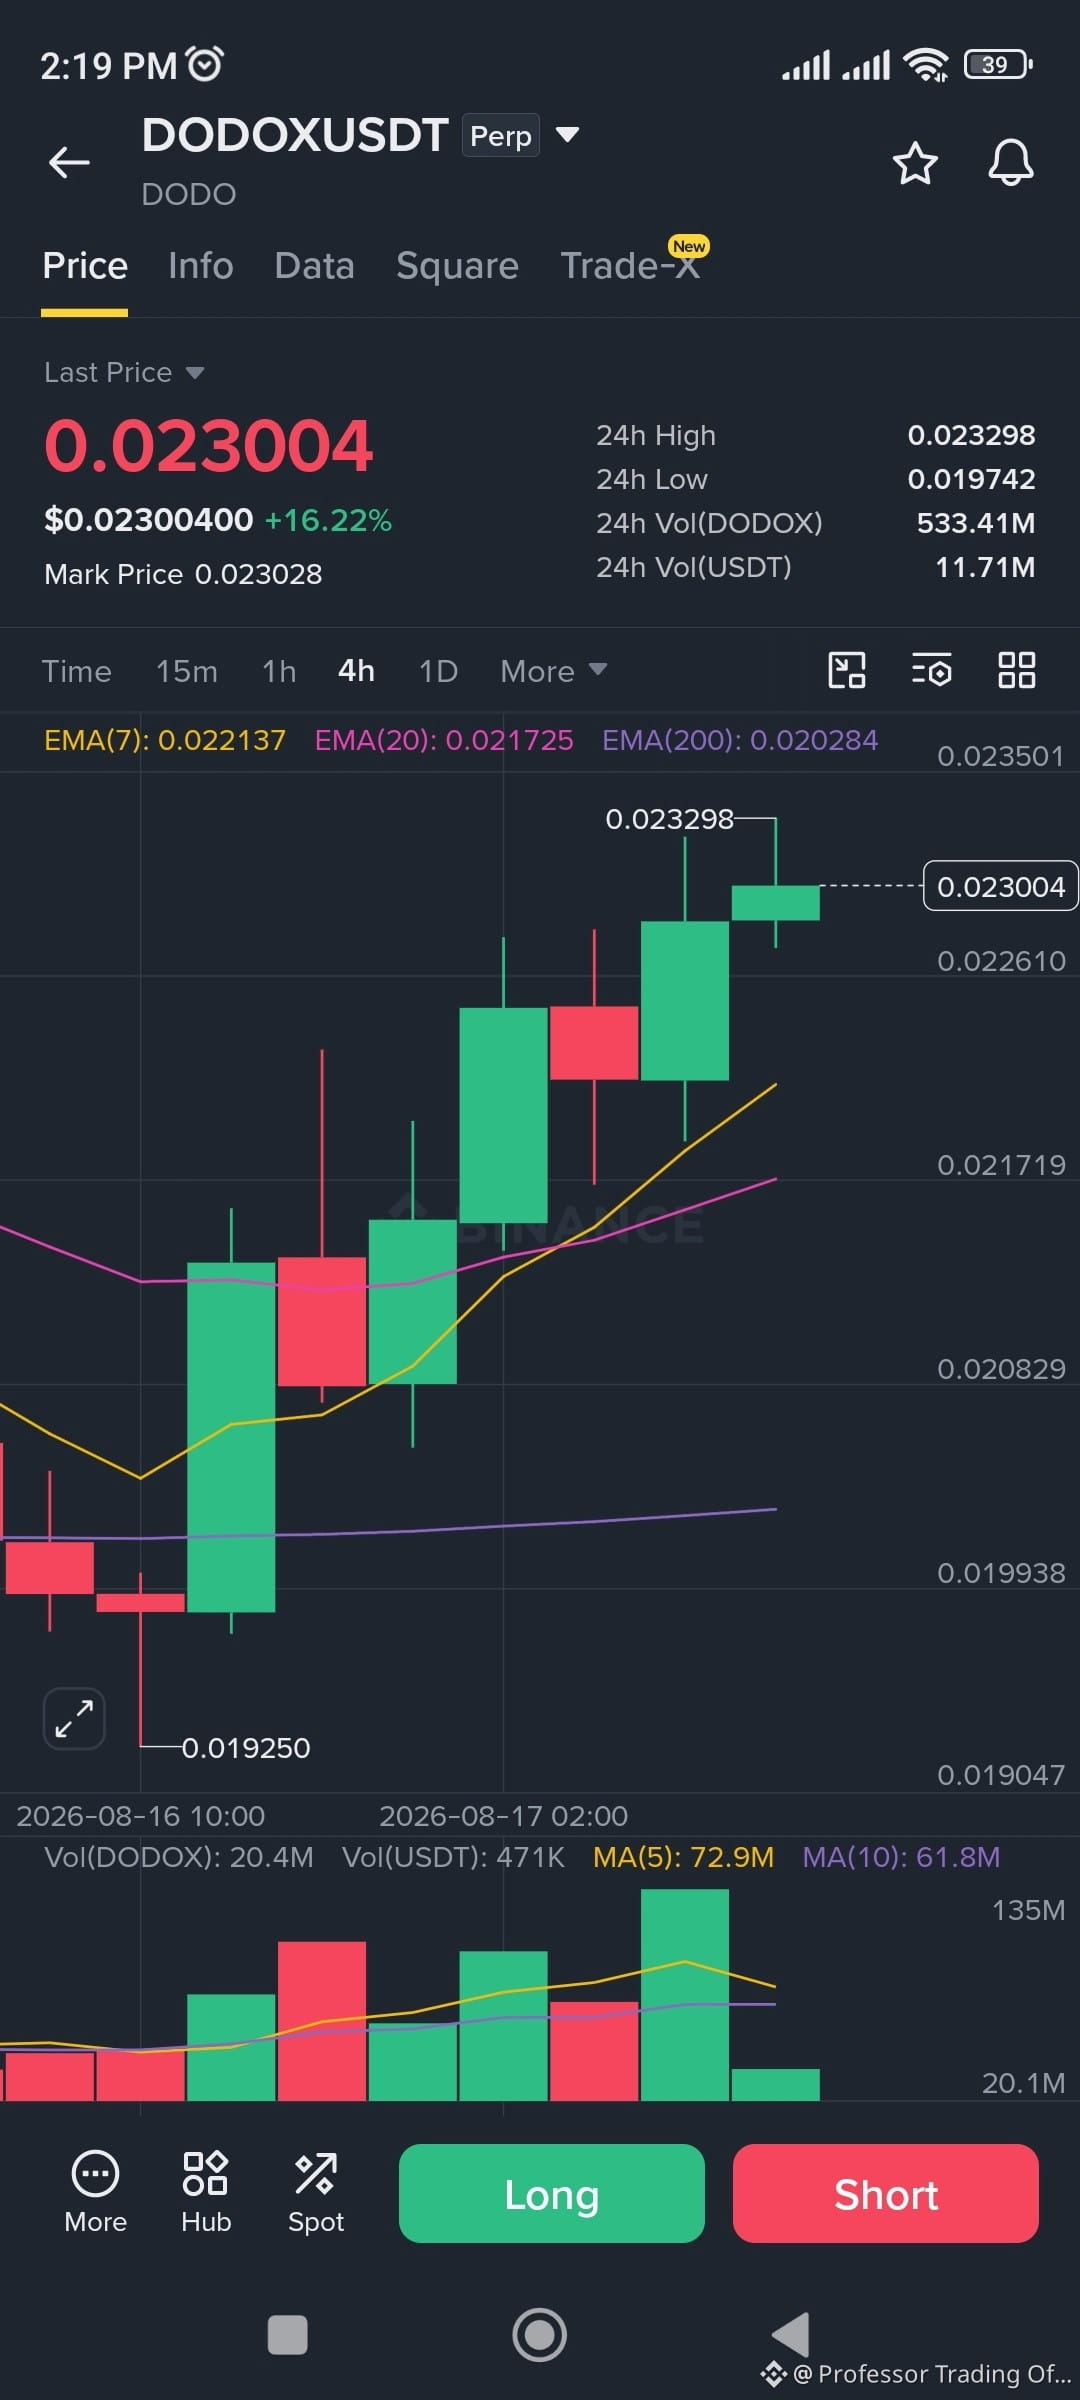Open chart indicator settings icon
This screenshot has width=1080, height=2400.
(931, 670)
